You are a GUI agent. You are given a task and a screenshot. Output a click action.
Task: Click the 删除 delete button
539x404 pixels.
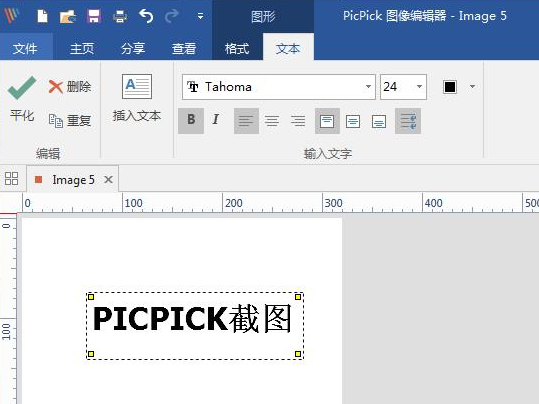pyautogui.click(x=70, y=86)
